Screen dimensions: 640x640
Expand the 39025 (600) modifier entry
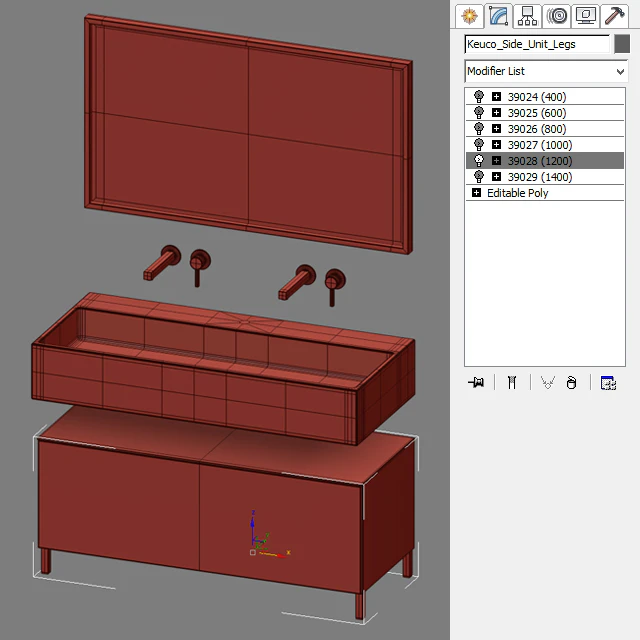496,113
